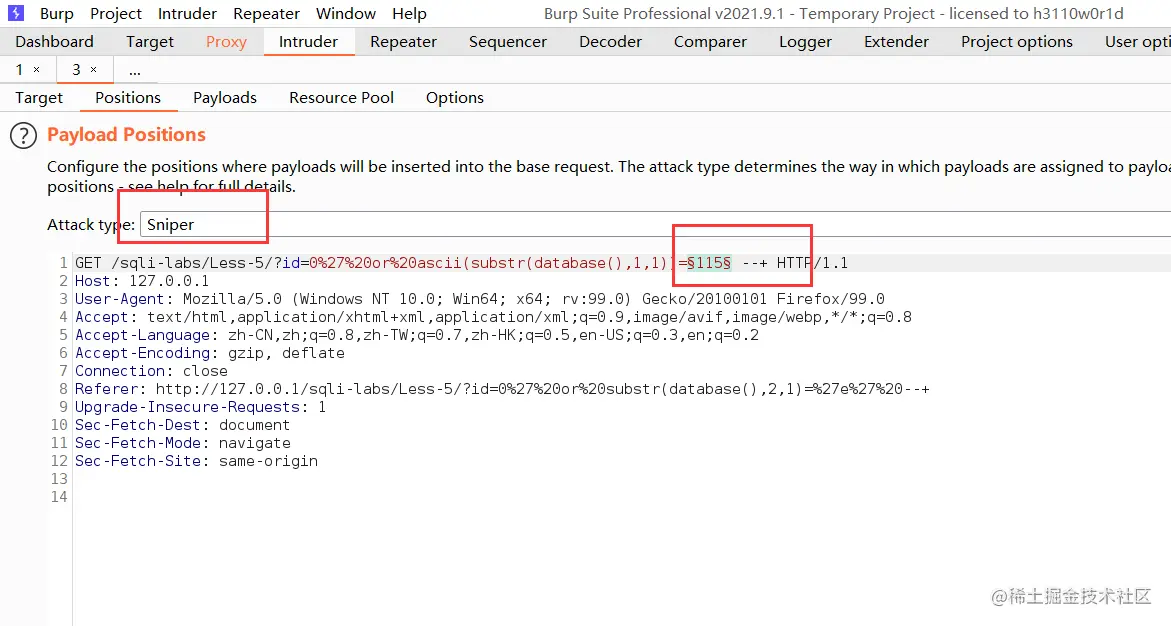Close Intruder attack tab 1
Screen dimensions: 1171x626
click(36, 69)
